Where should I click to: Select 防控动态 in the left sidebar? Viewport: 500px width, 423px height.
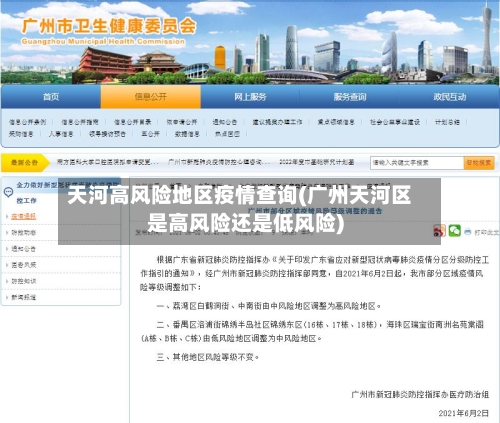pyautogui.click(x=23, y=232)
